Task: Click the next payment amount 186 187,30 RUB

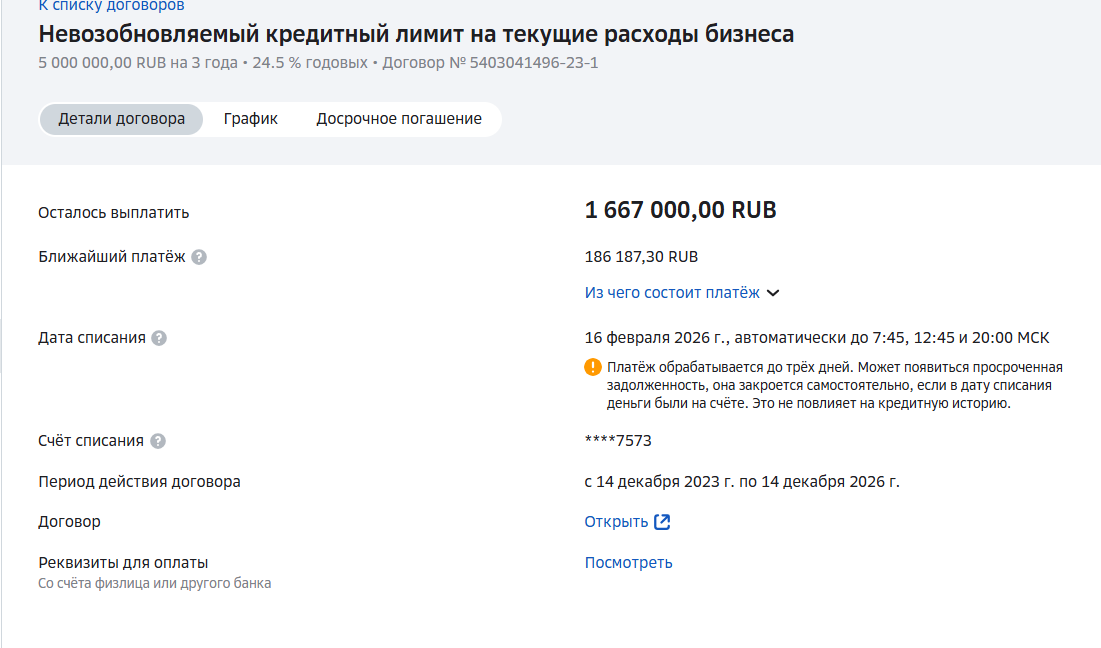Action: coord(641,257)
